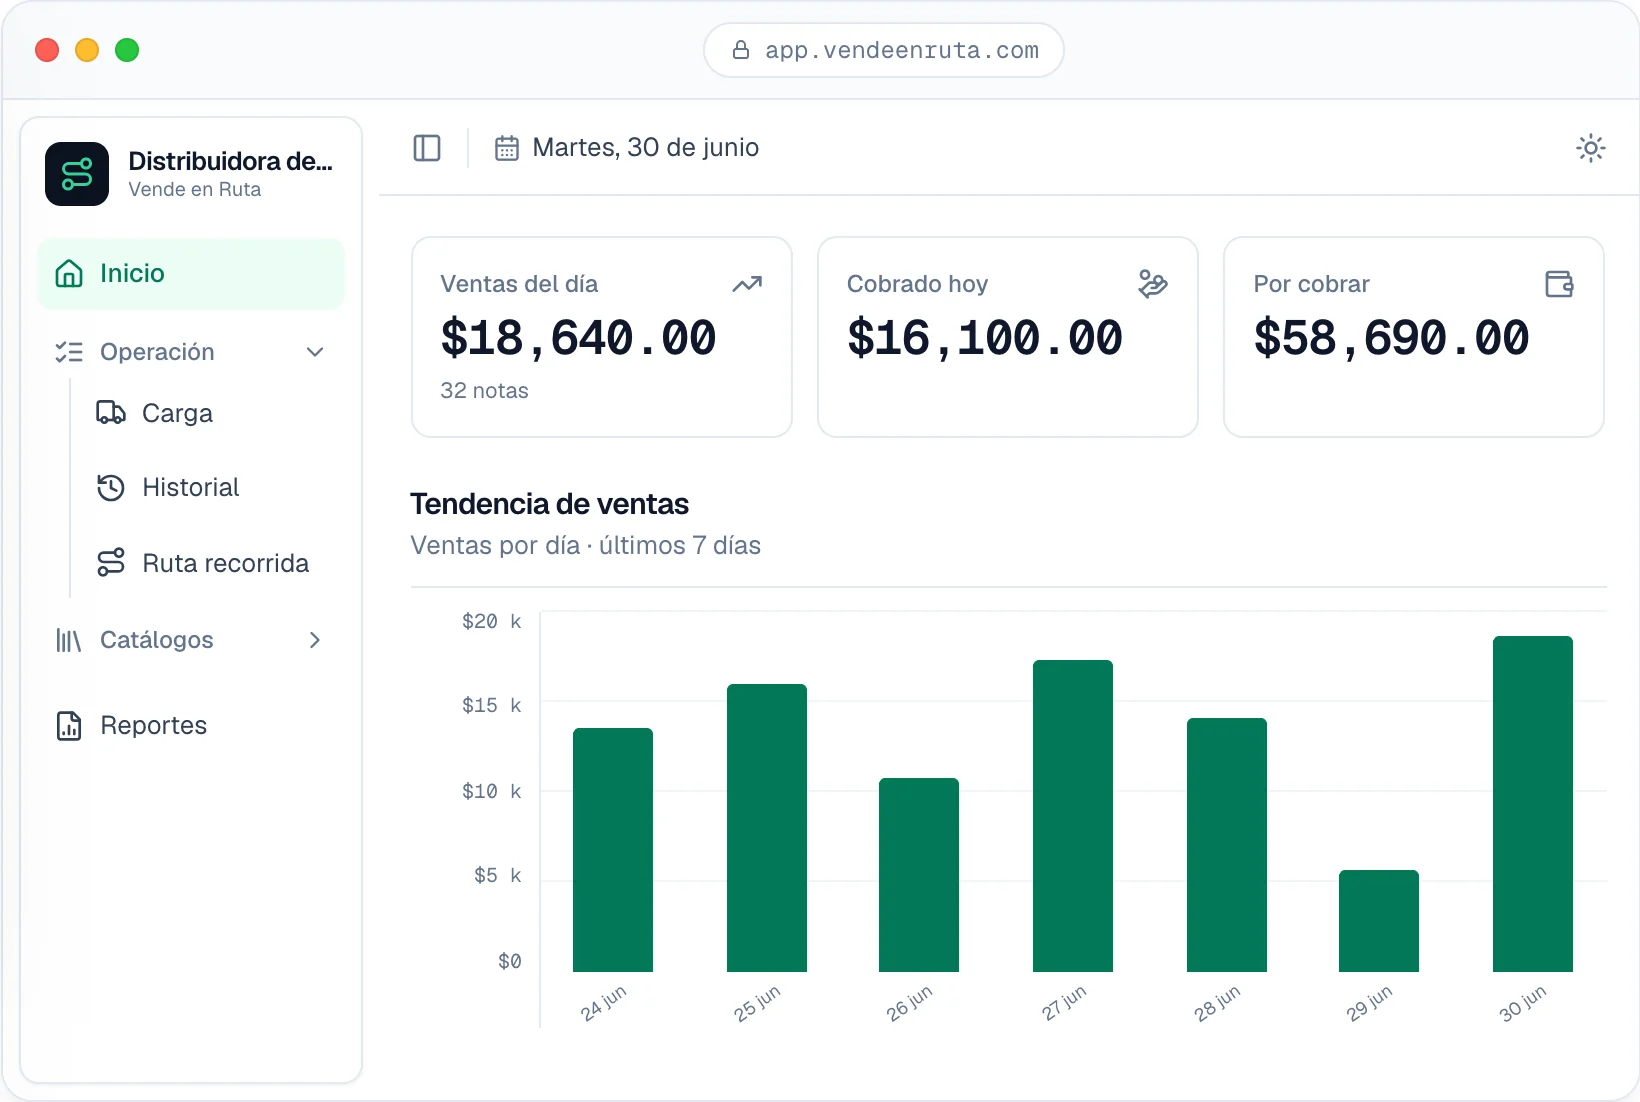The width and height of the screenshot is (1640, 1102).
Task: Click the 26 jun sales bar
Action: (919, 875)
